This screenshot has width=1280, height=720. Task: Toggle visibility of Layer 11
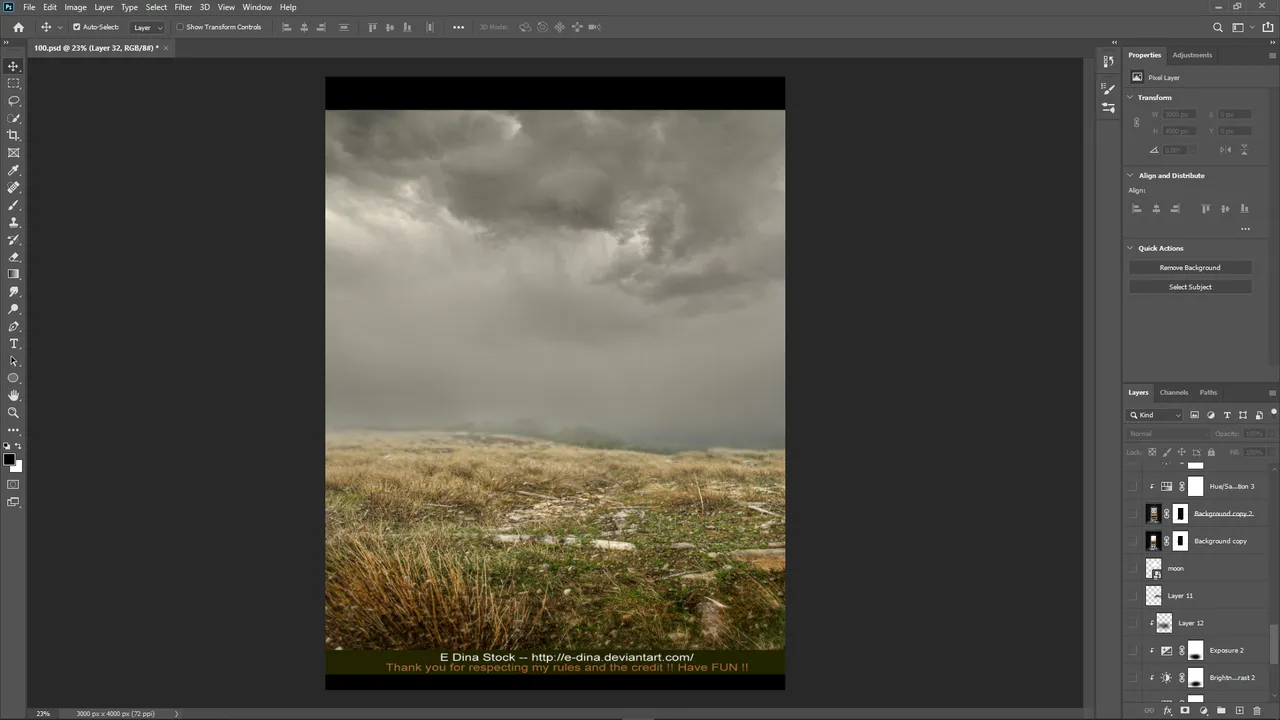[x=1132, y=595]
